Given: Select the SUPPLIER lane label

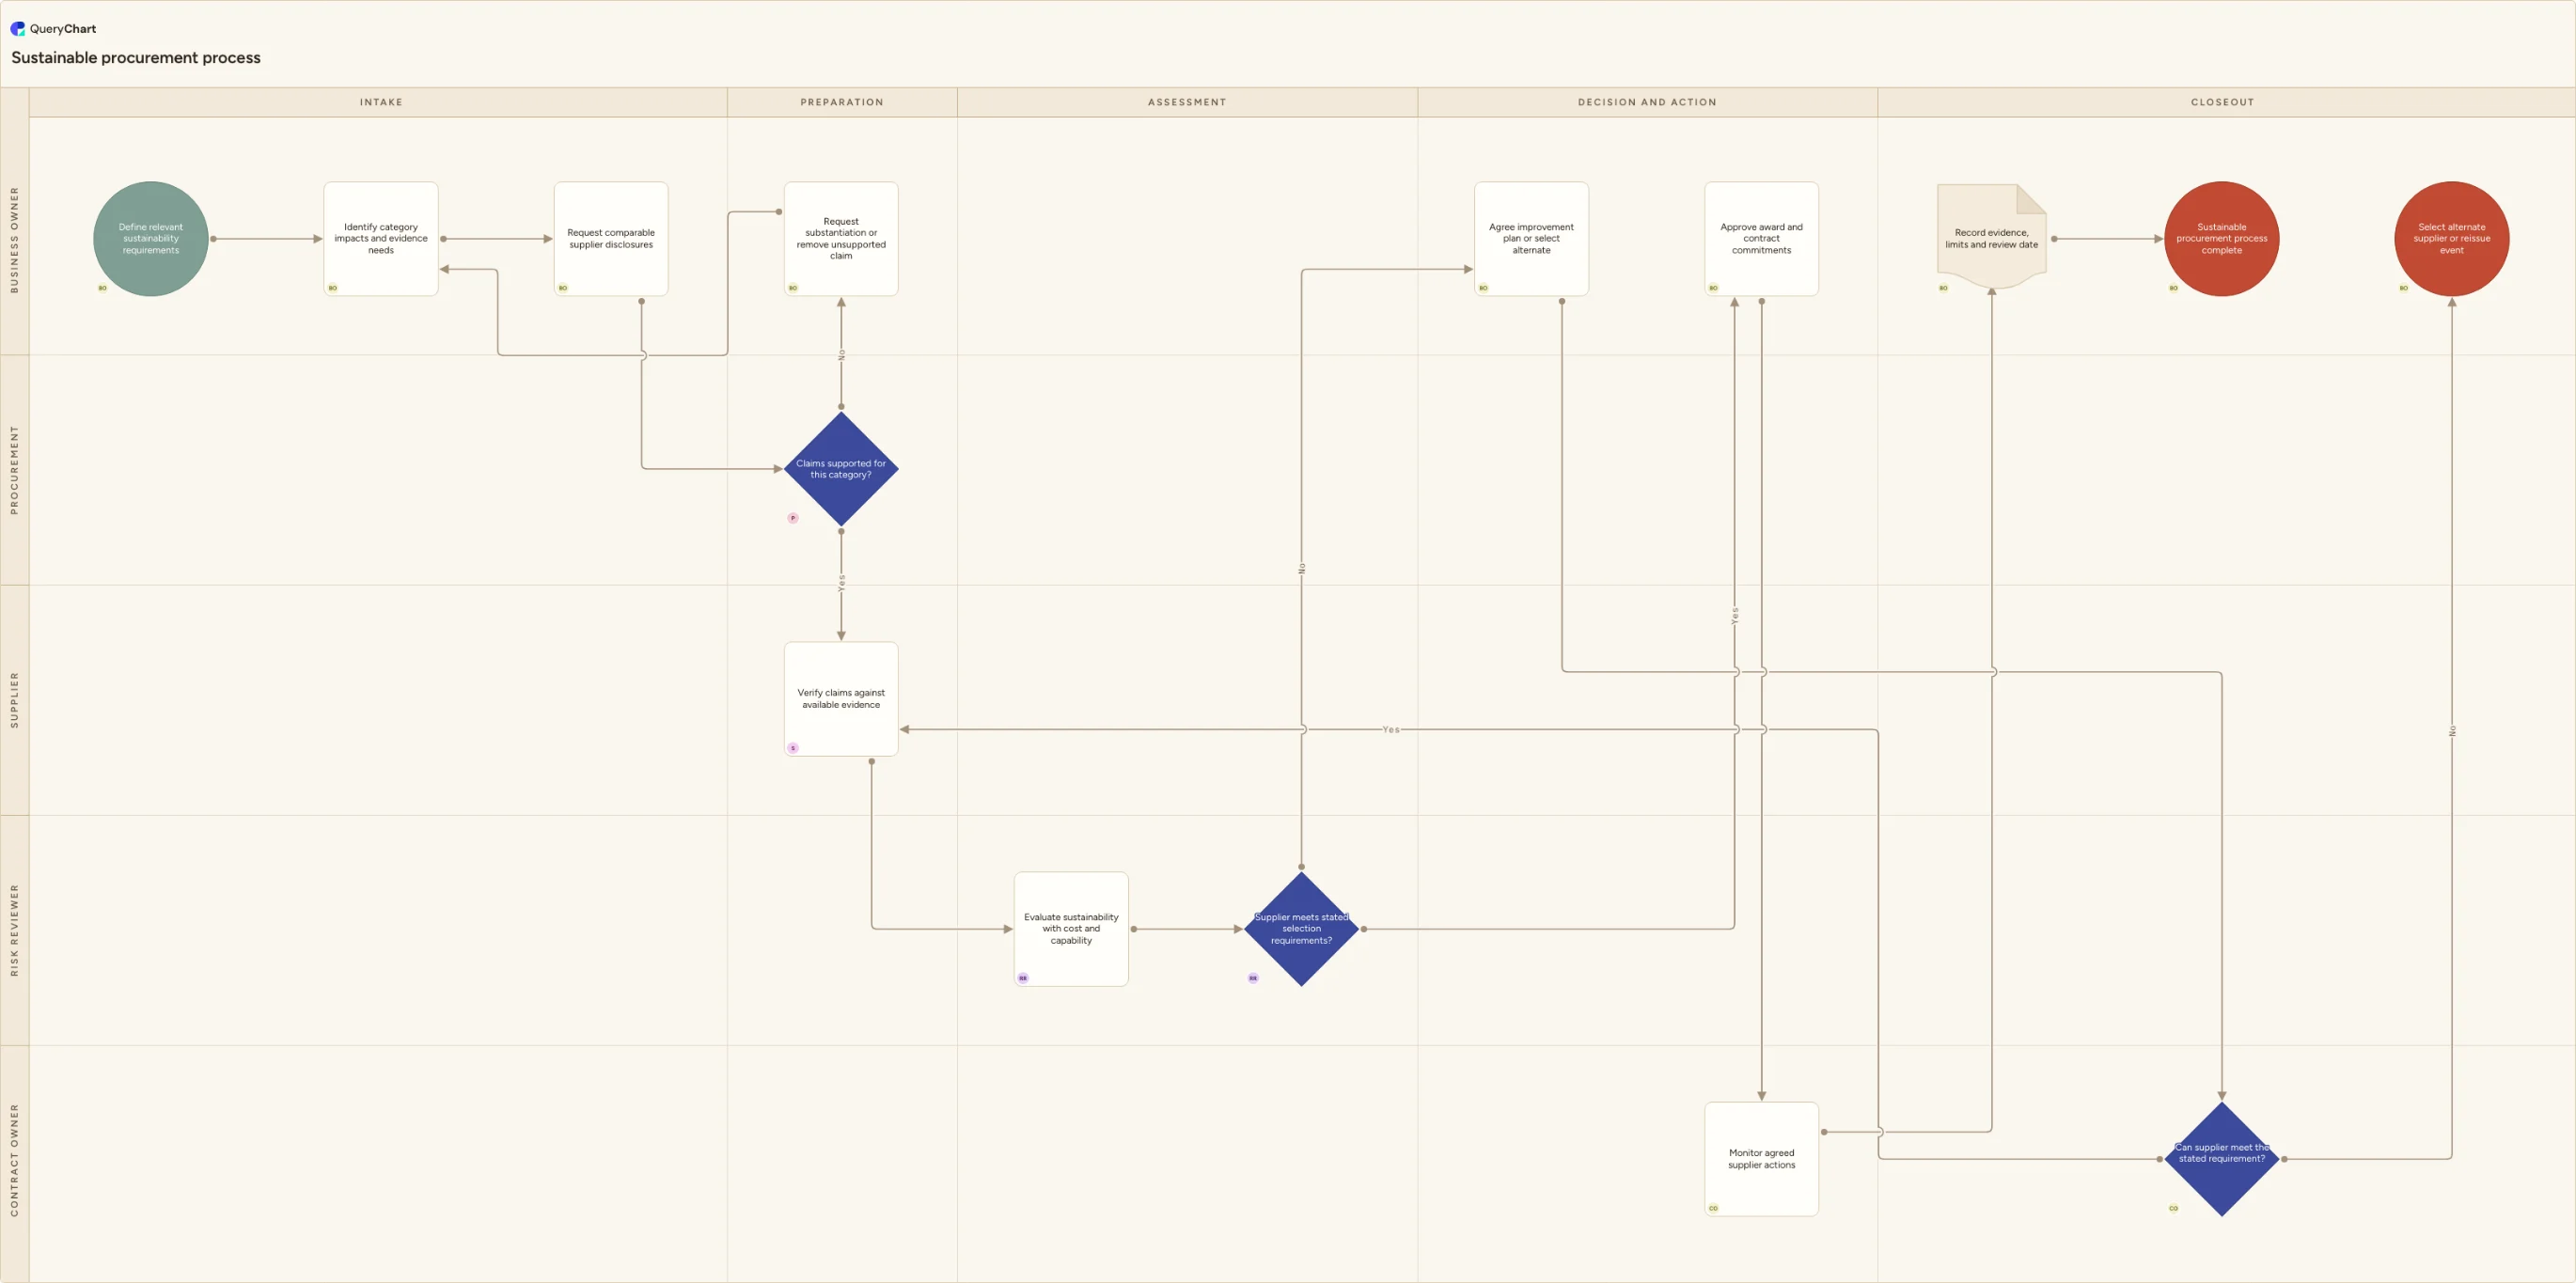Looking at the screenshot, I should [15, 700].
